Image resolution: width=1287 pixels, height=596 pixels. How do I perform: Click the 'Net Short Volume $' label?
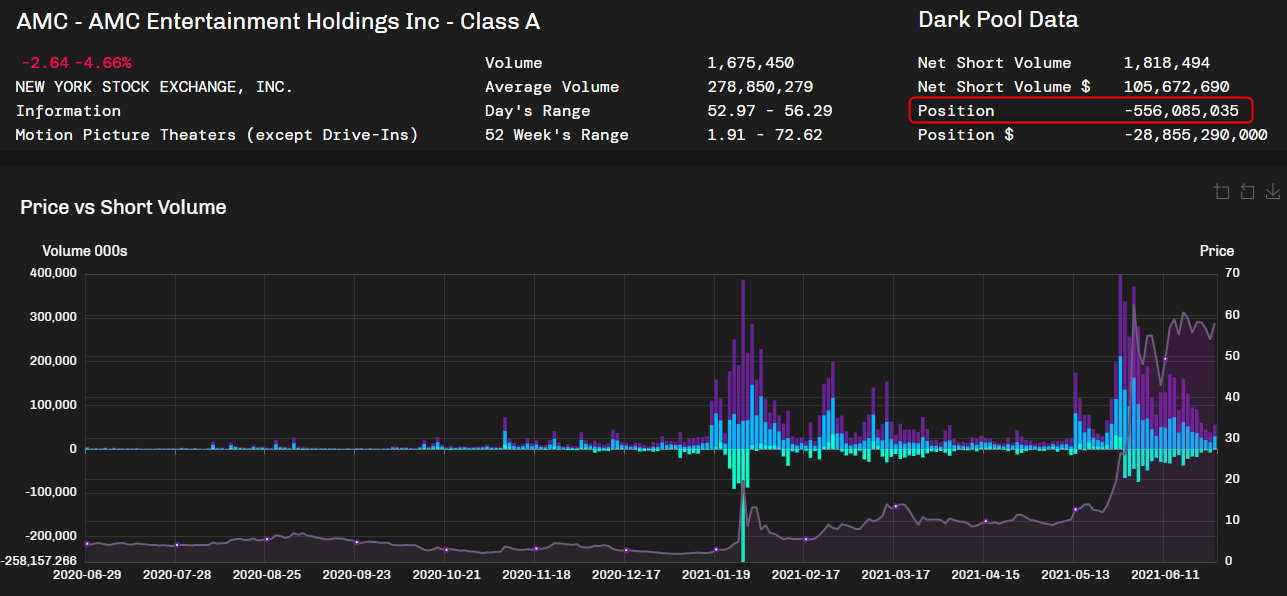(1004, 87)
